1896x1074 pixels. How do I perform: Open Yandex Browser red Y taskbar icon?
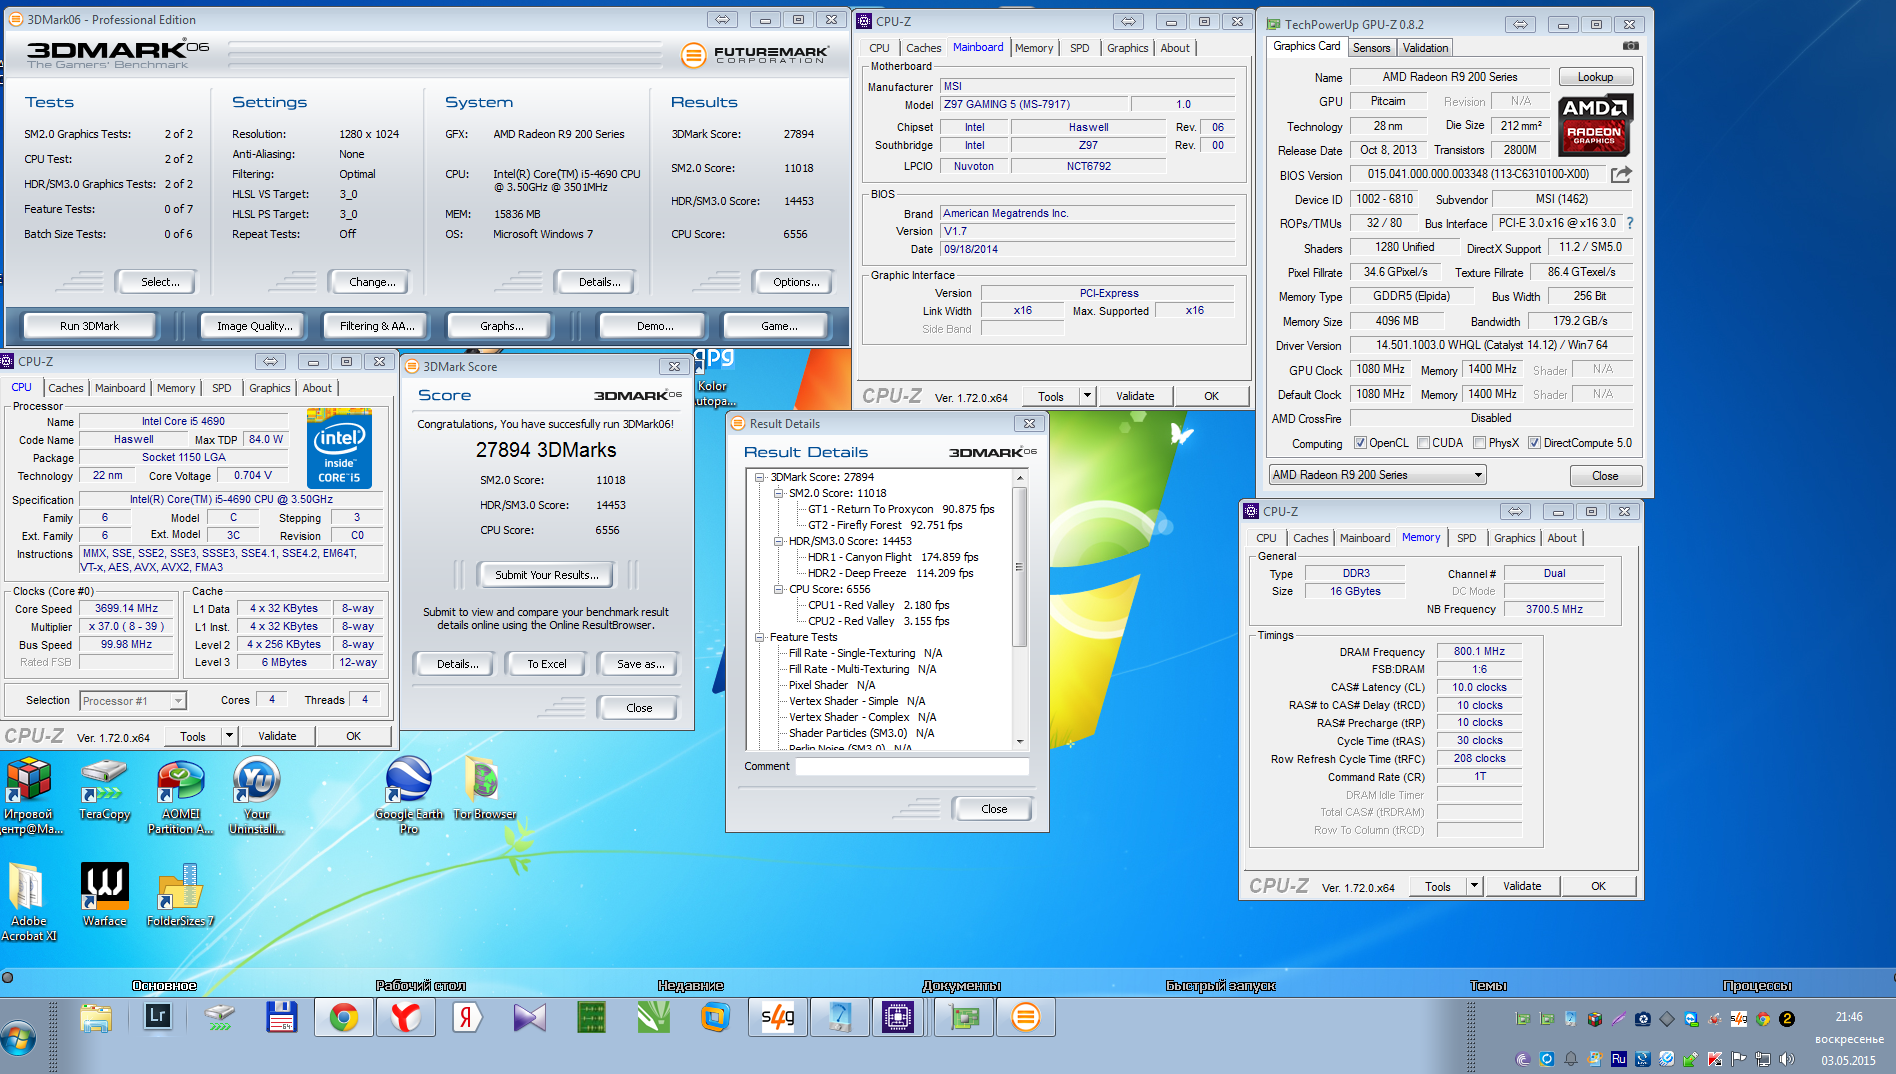click(x=405, y=1018)
